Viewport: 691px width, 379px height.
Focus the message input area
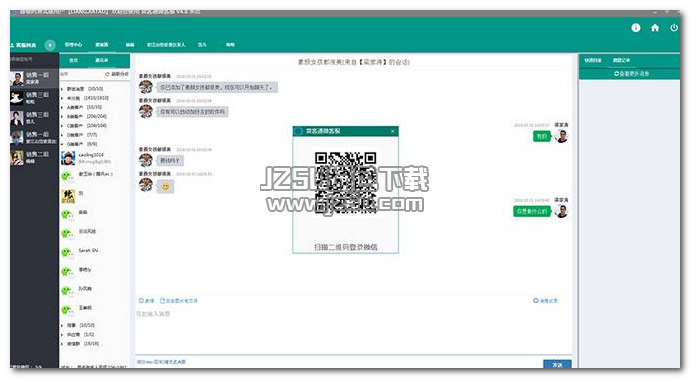(353, 331)
